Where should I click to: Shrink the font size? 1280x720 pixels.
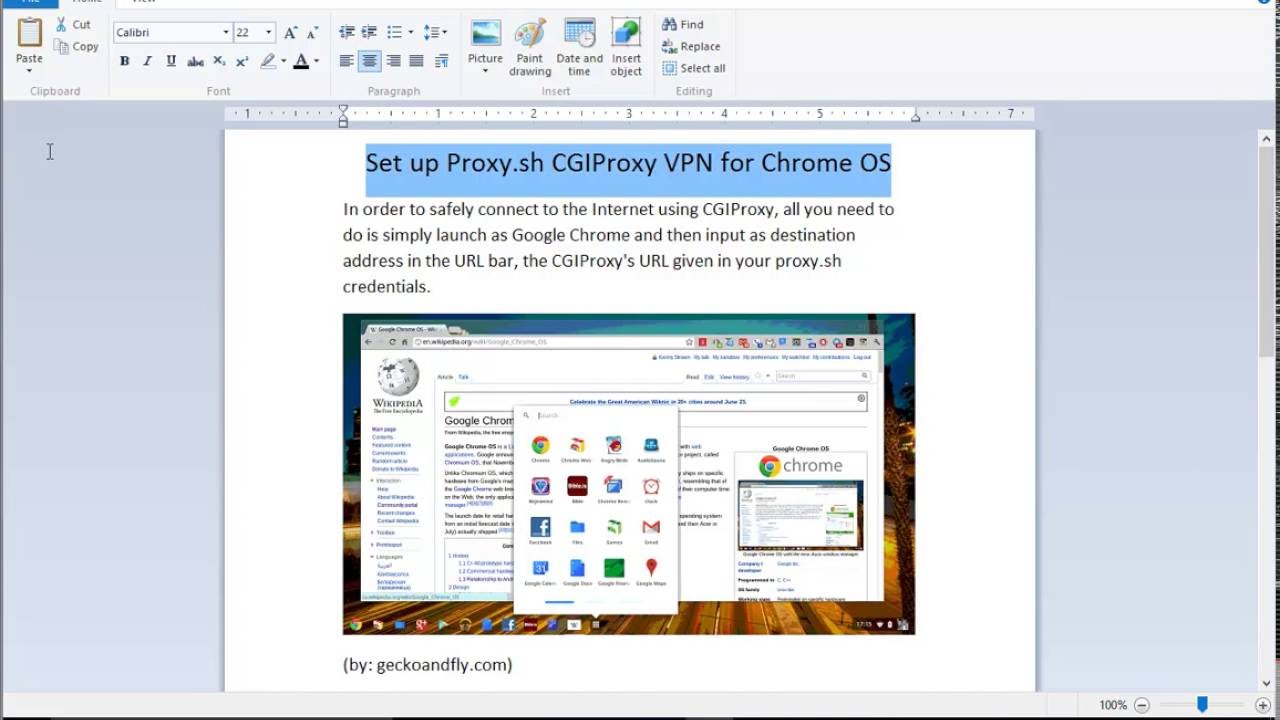point(312,33)
